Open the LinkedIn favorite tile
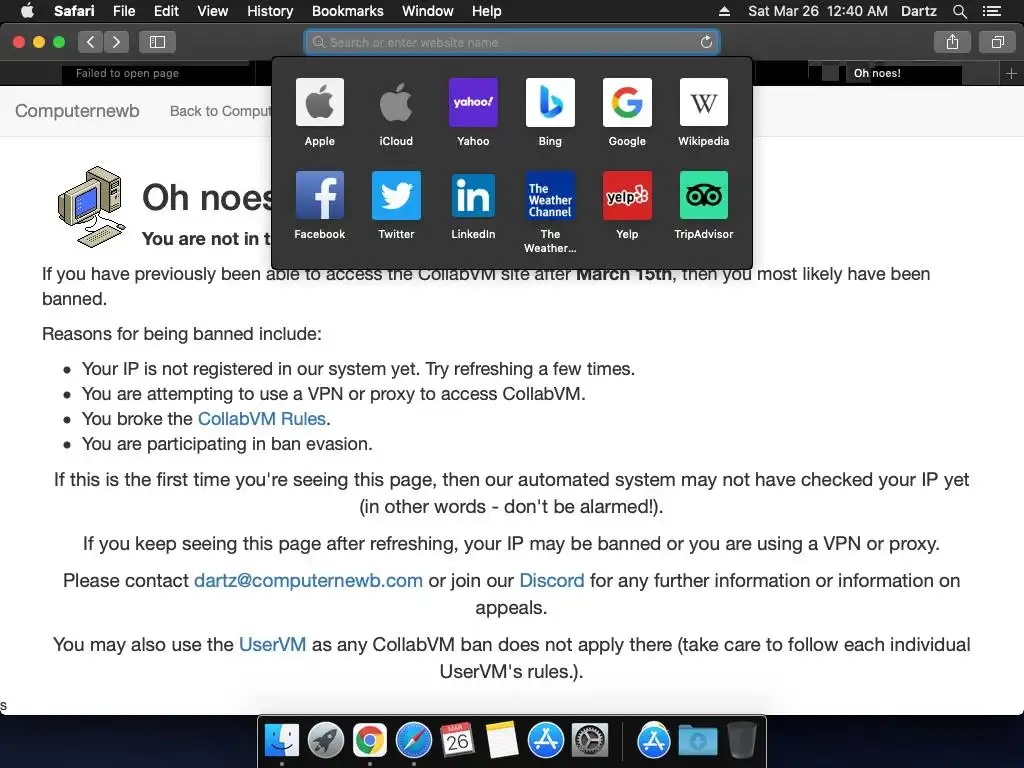1024x768 pixels. tap(473, 195)
